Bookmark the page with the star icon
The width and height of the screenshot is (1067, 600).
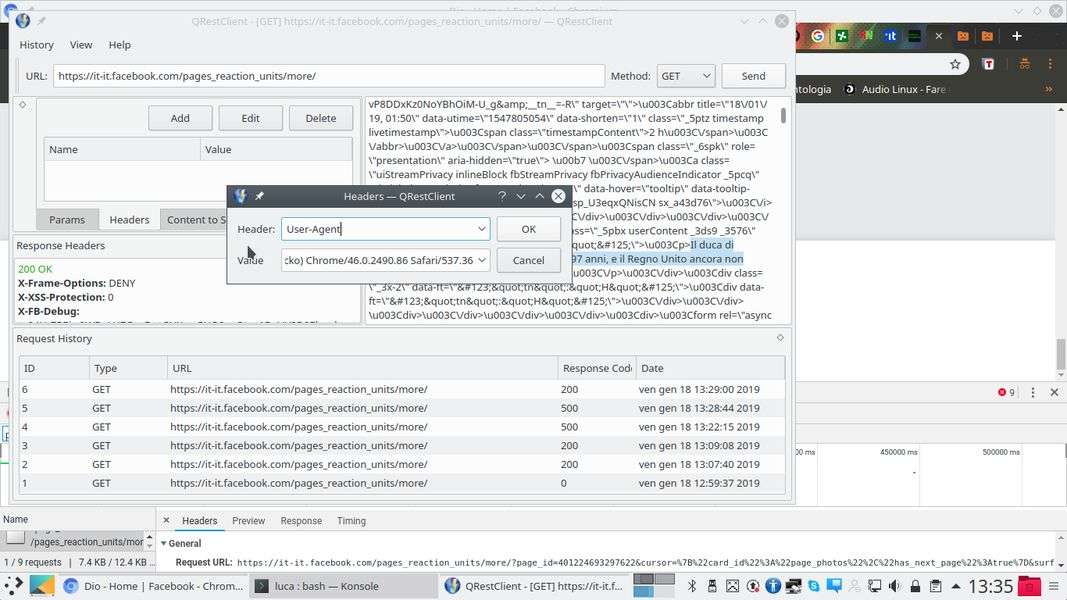click(955, 64)
